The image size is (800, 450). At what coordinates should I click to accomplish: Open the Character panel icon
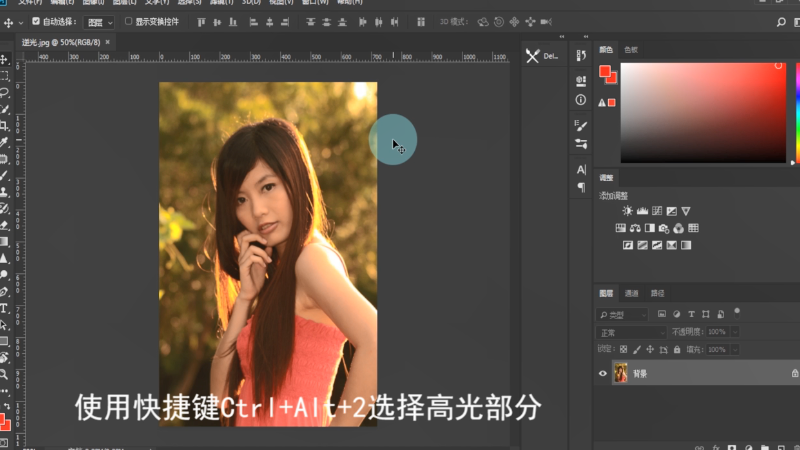(581, 169)
